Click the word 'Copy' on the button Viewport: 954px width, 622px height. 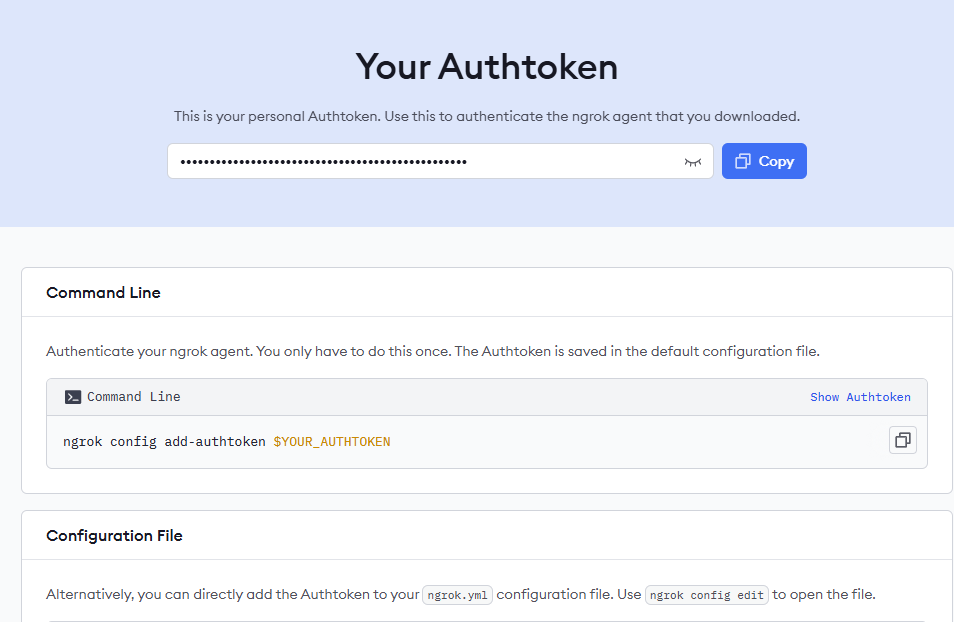[x=776, y=161]
